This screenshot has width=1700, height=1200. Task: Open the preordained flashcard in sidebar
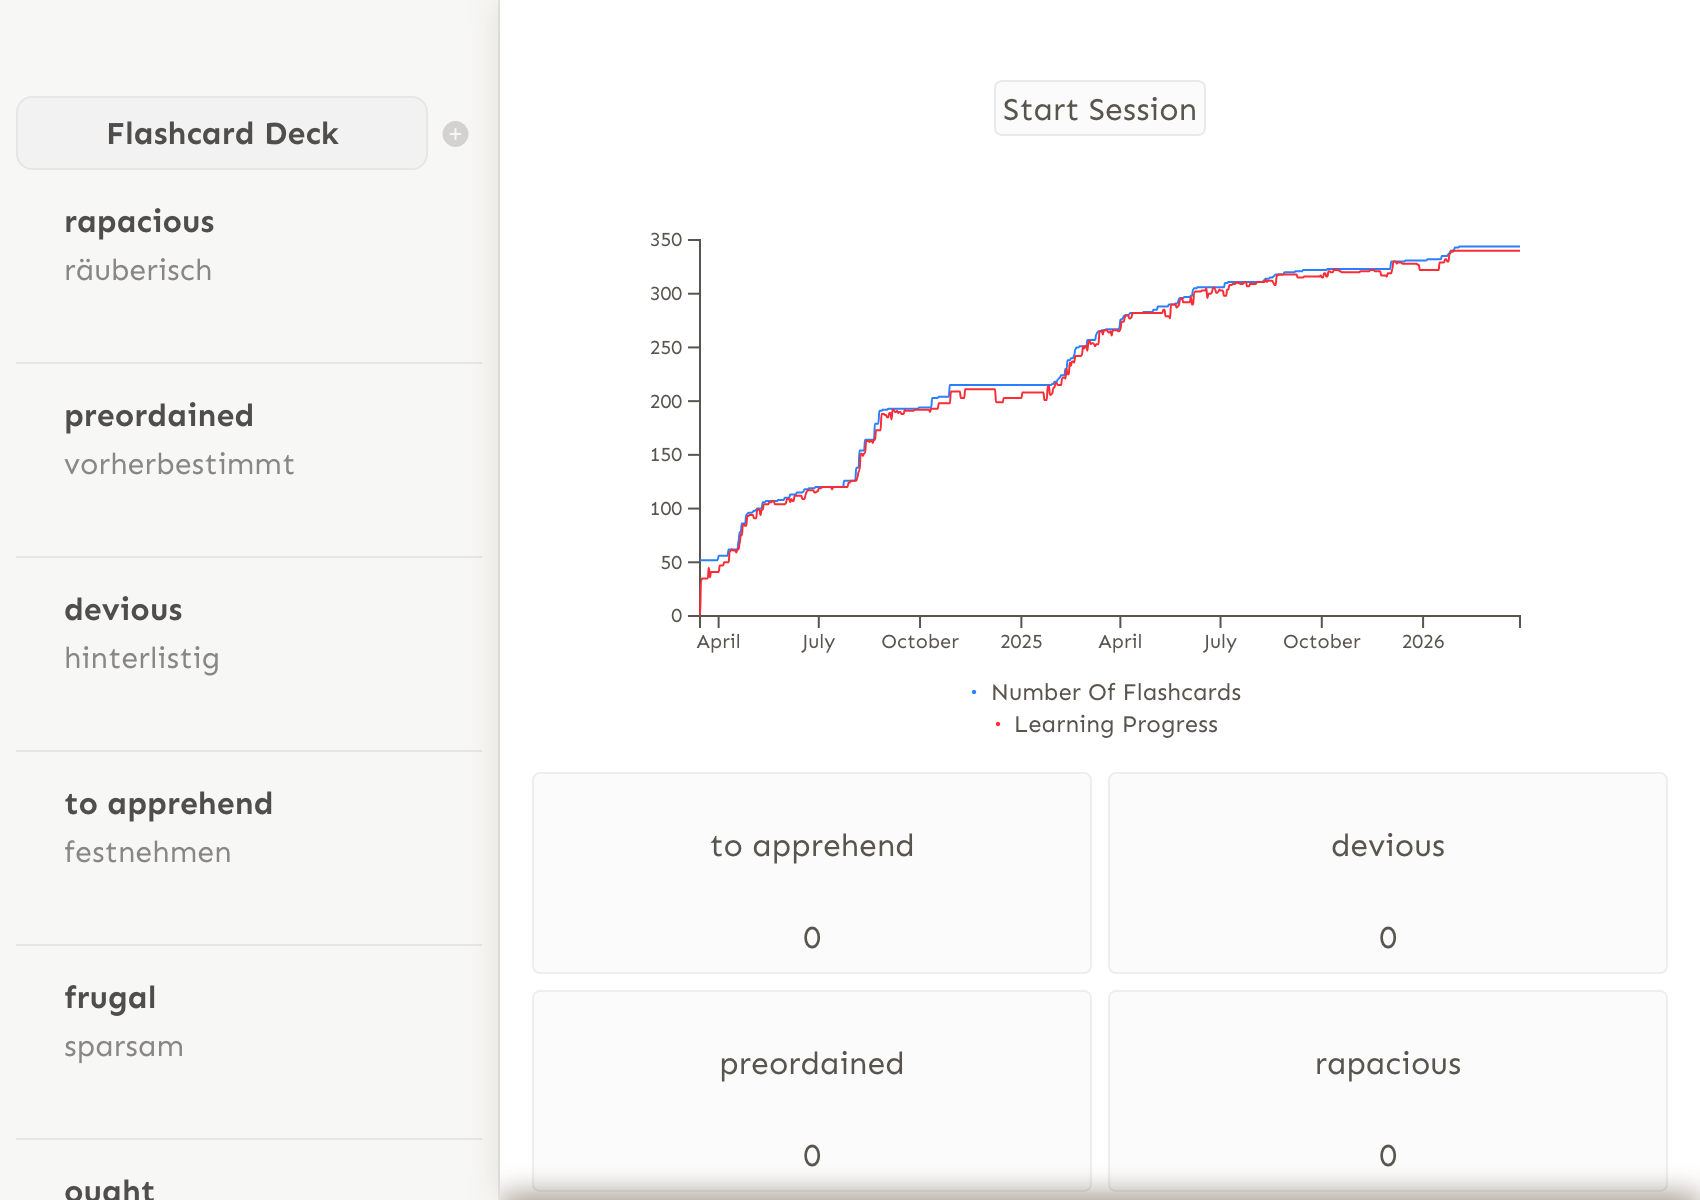point(249,460)
